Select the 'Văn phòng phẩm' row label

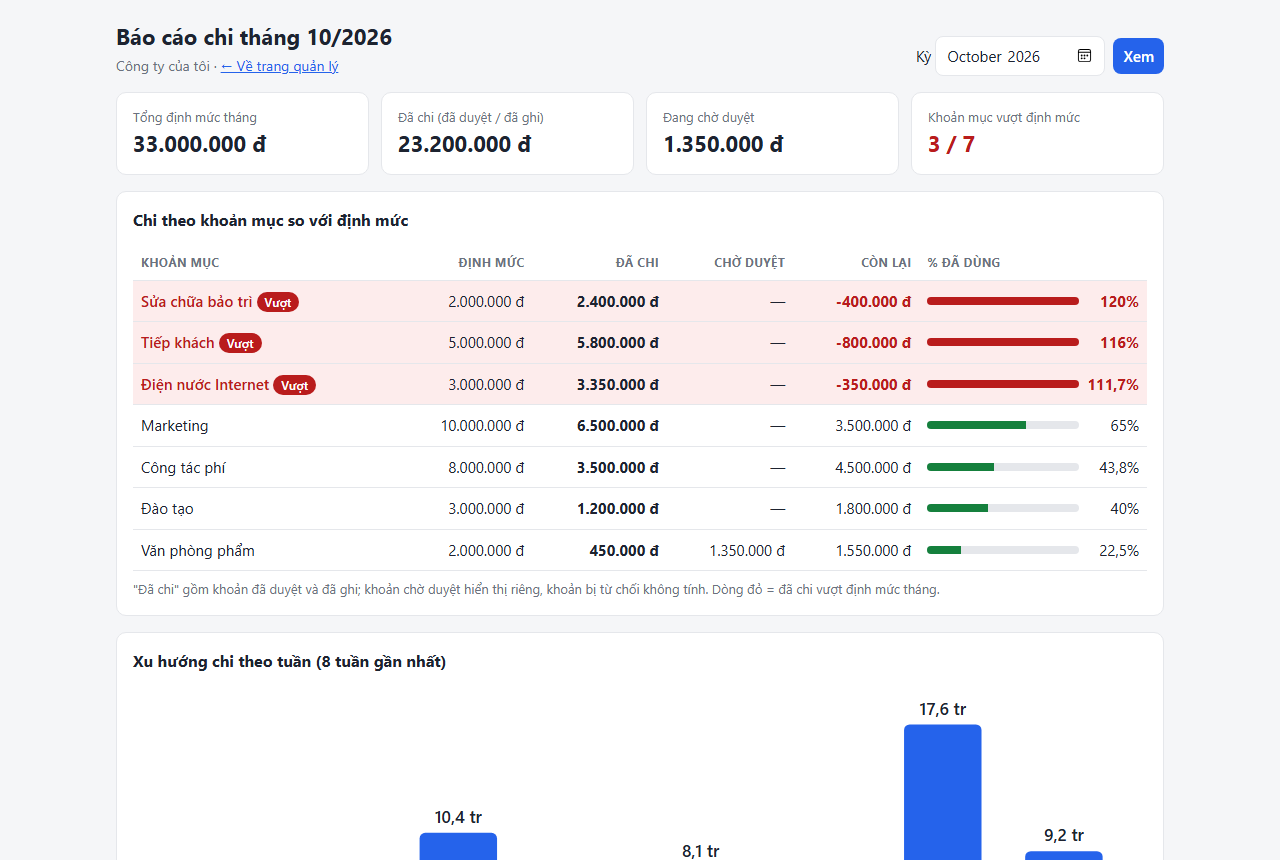(198, 551)
